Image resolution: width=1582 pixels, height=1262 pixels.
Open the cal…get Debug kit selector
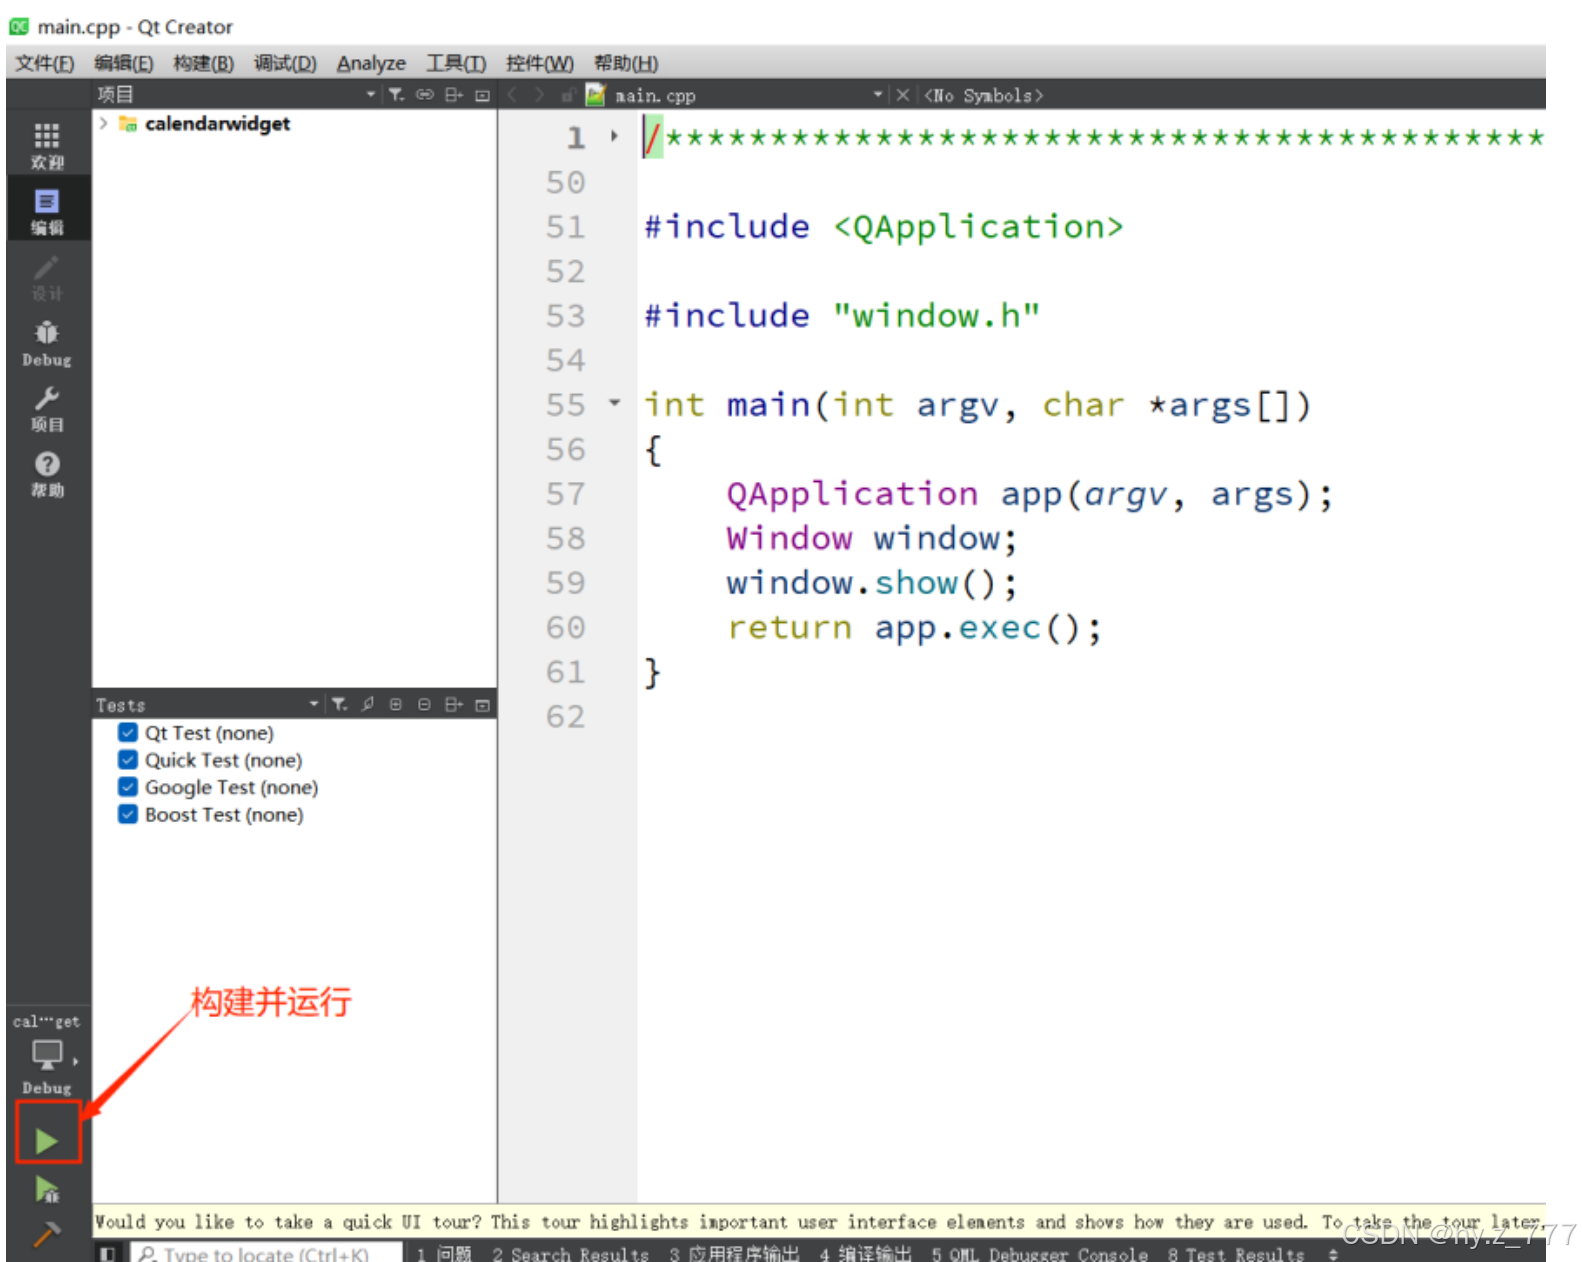coord(47,1054)
